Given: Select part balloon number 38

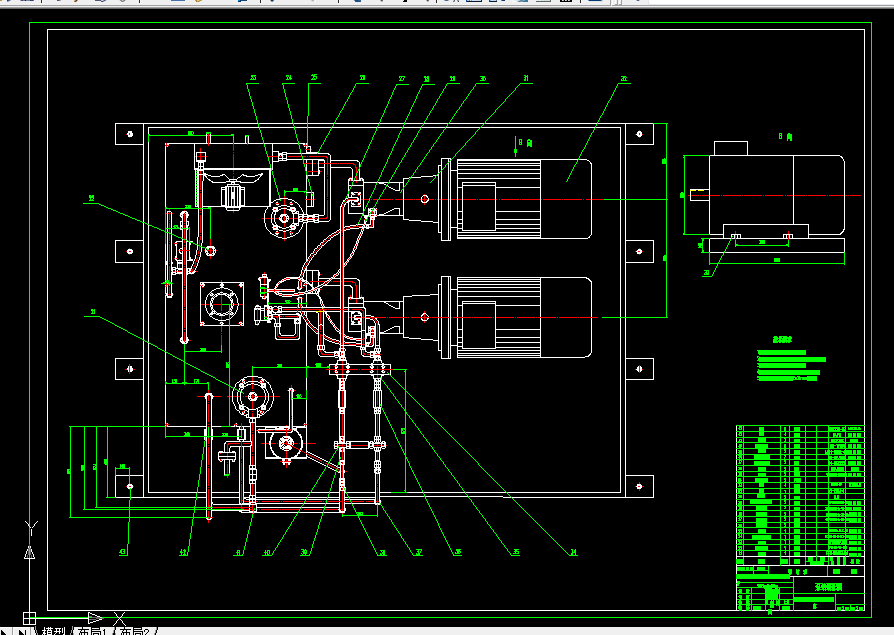Looking at the screenshot, I should tap(383, 552).
